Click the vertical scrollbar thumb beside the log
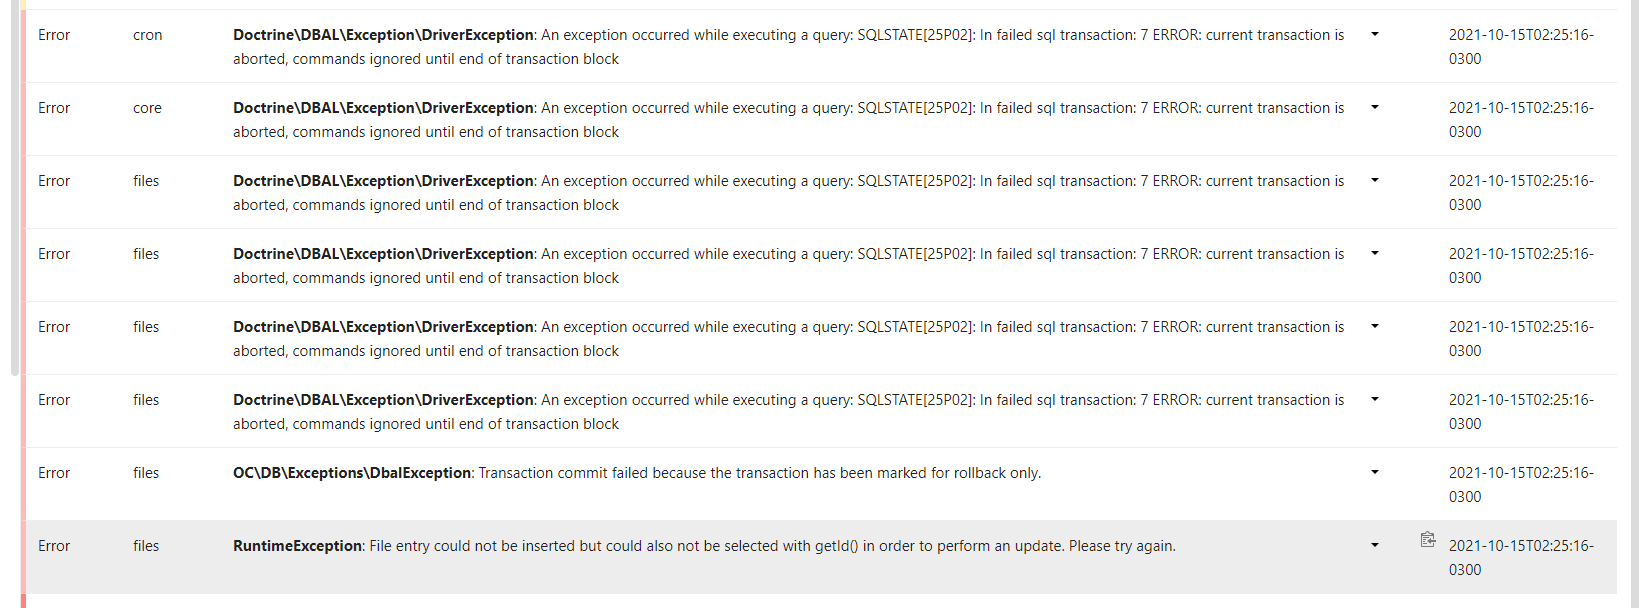 pyautogui.click(x=15, y=188)
